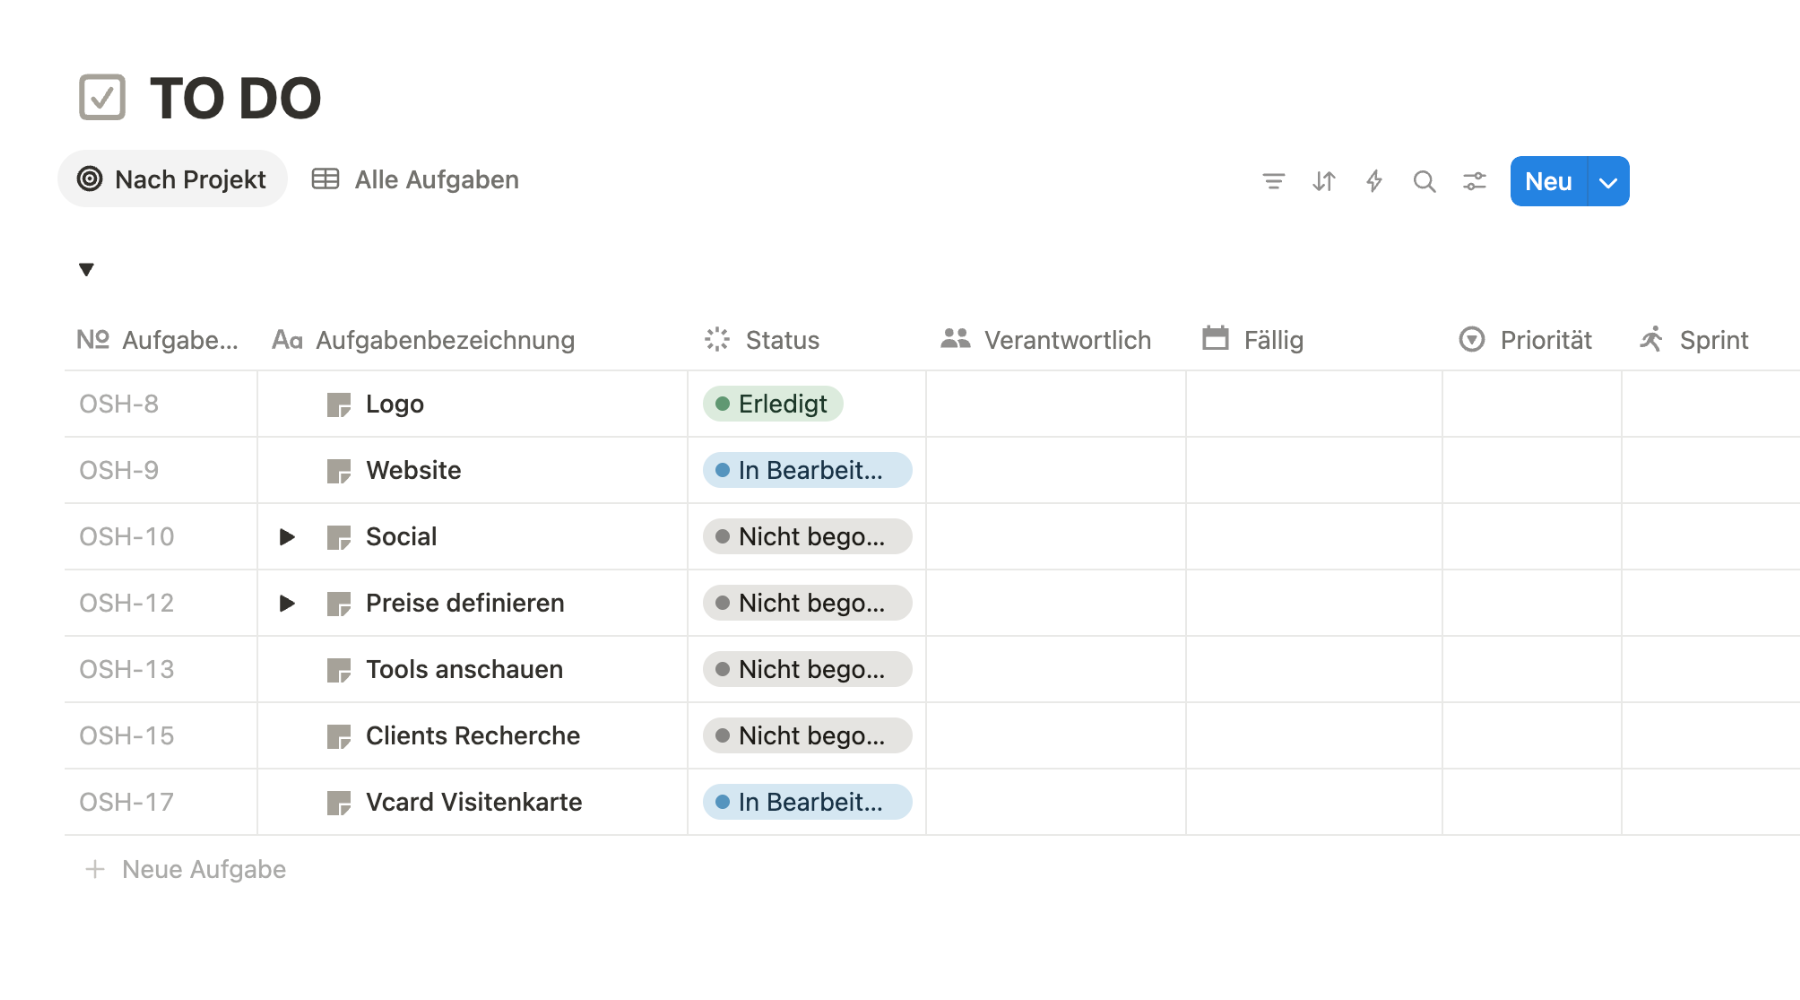Expand subtasks of Social
Image resolution: width=1800 pixels, height=1000 pixels.
(x=288, y=536)
